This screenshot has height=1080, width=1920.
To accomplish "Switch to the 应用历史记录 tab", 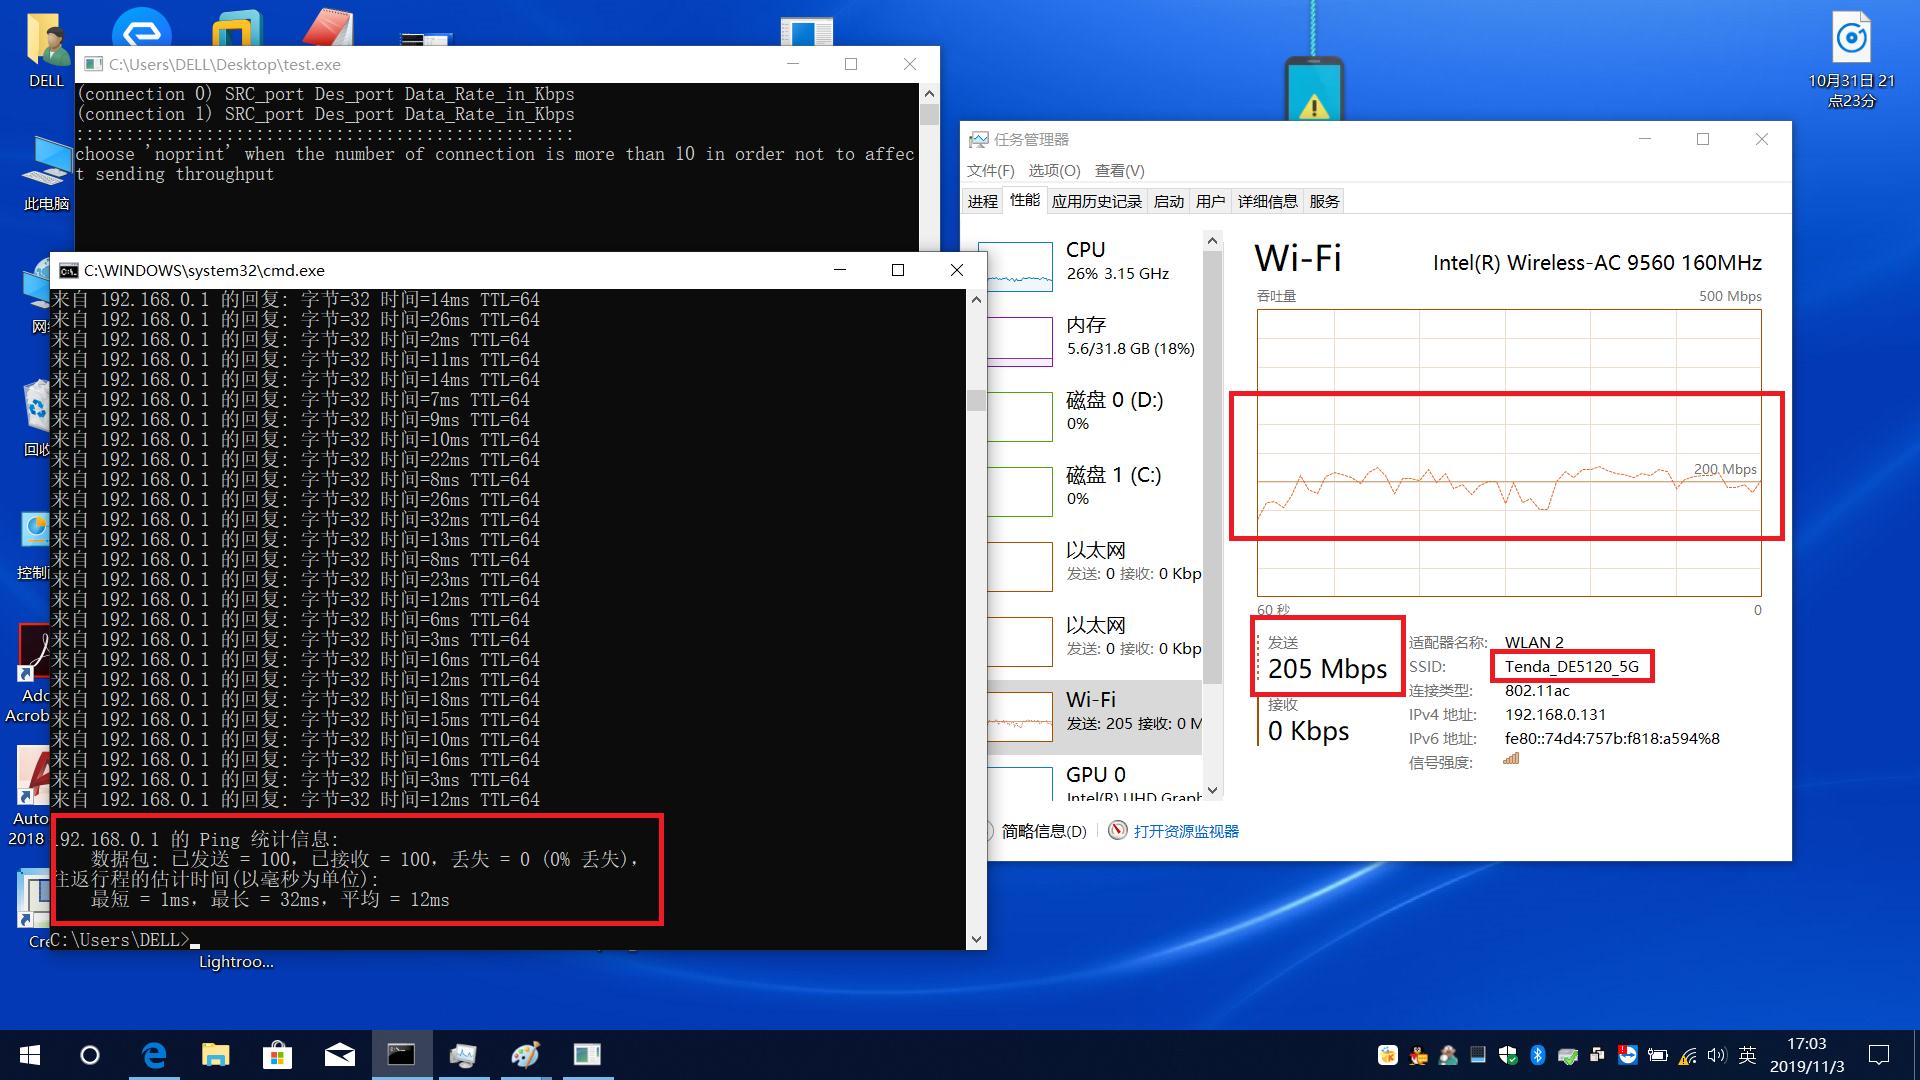I will click(1096, 201).
